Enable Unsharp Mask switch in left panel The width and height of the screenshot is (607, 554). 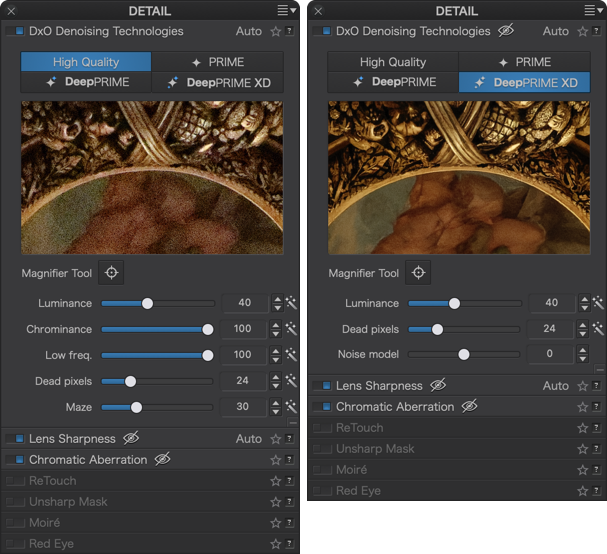[15, 502]
